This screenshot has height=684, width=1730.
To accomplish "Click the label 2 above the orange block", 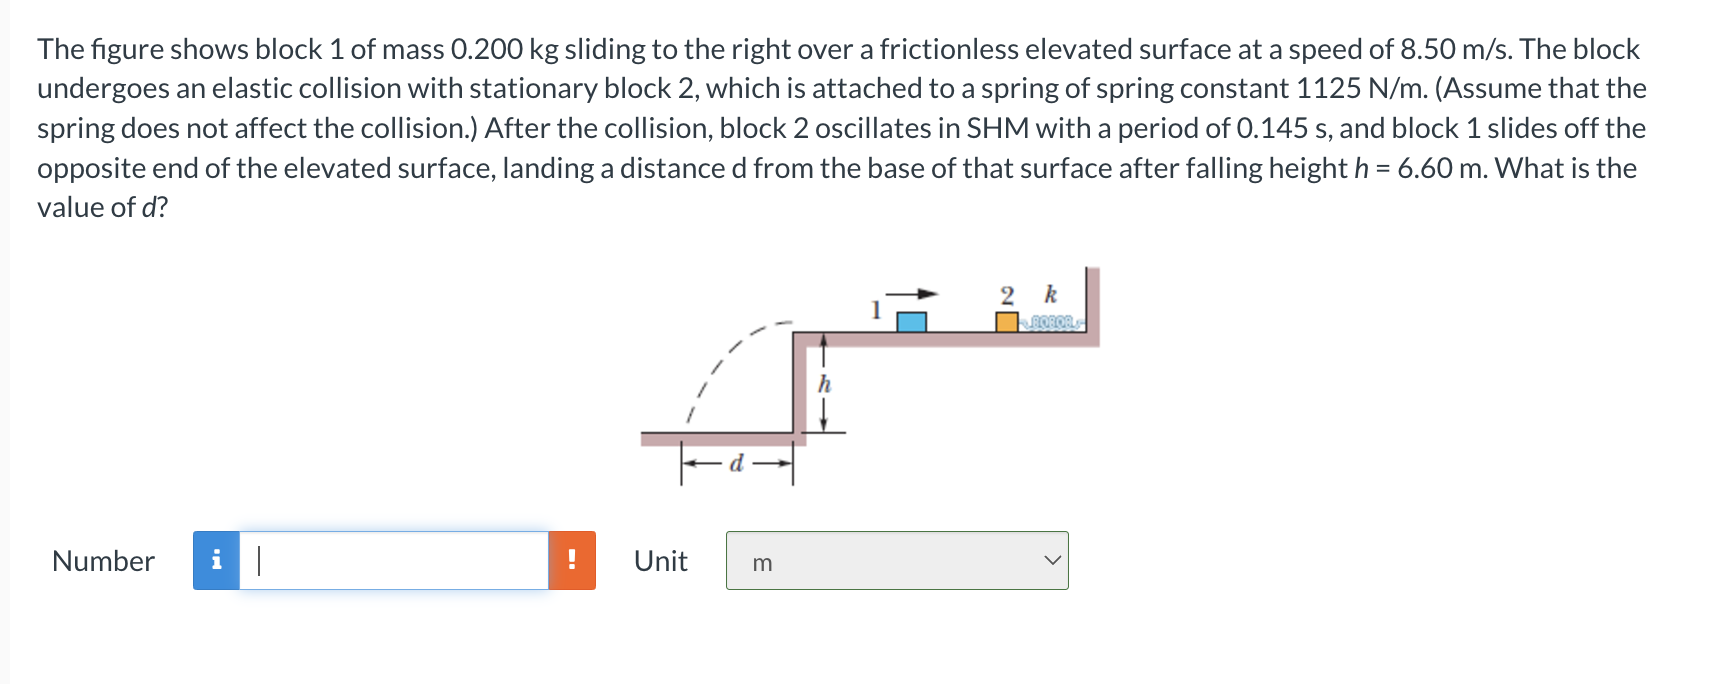I will [x=1007, y=294].
